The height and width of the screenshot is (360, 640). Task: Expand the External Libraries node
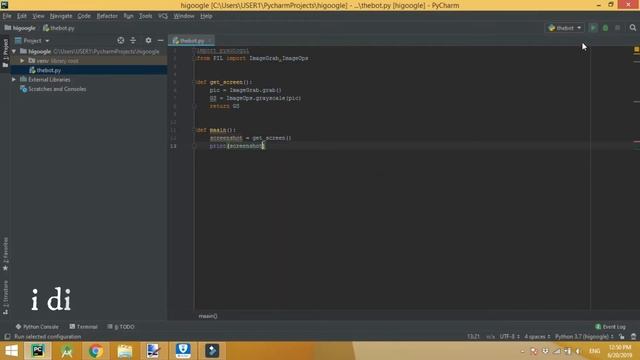[x=14, y=80]
